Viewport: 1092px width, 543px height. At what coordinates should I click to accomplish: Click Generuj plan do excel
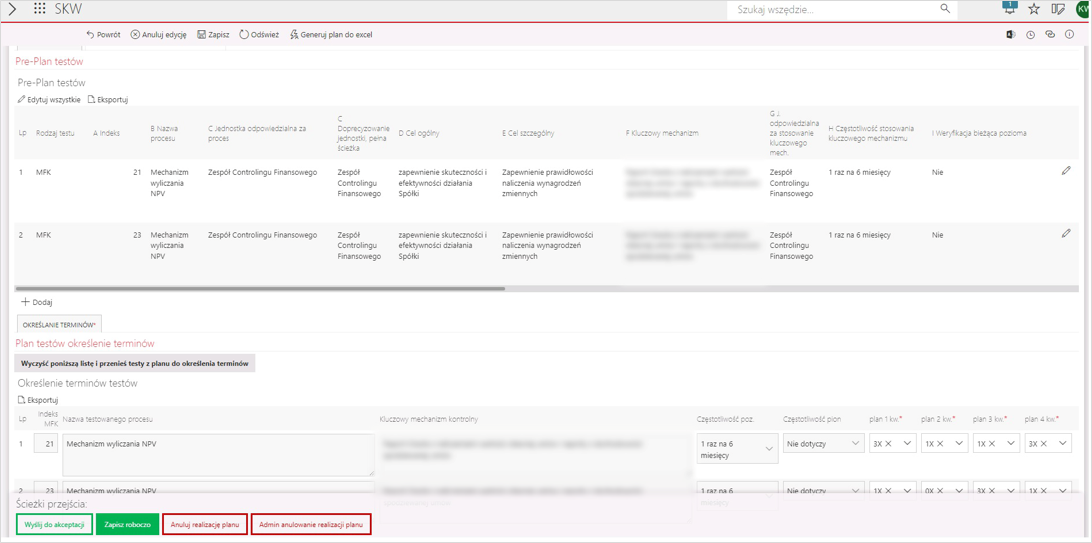coord(331,34)
